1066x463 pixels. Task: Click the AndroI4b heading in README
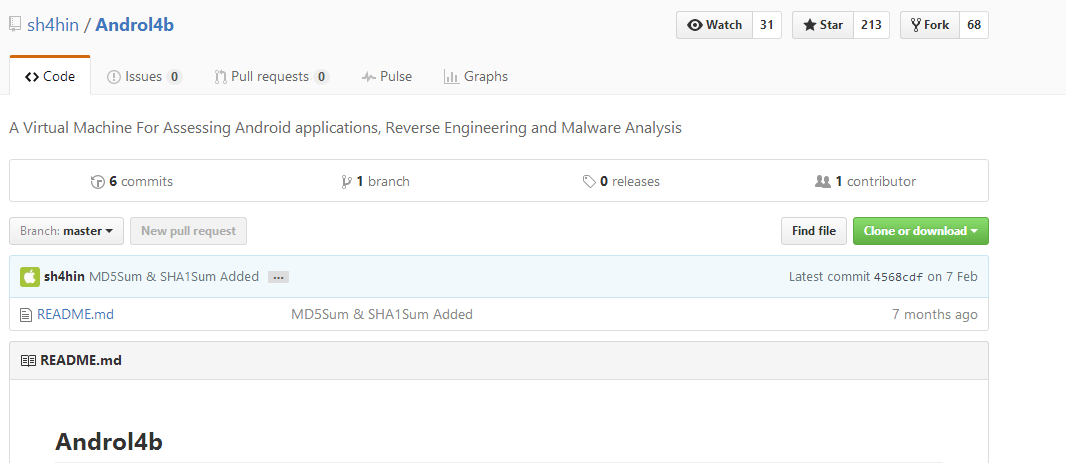[109, 442]
